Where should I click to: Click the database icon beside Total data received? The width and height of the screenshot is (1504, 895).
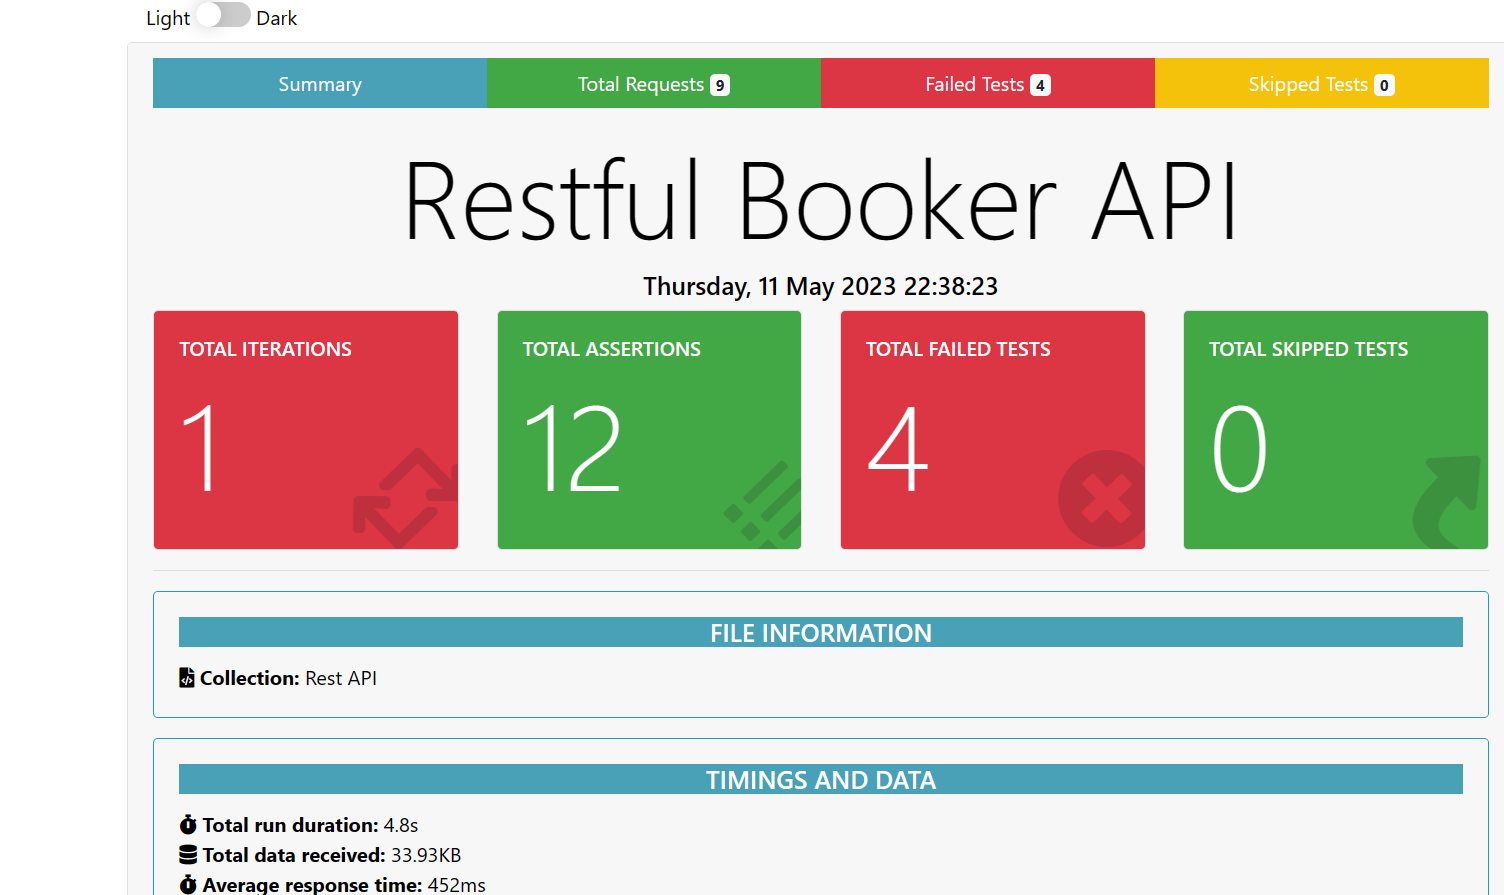pyautogui.click(x=186, y=854)
